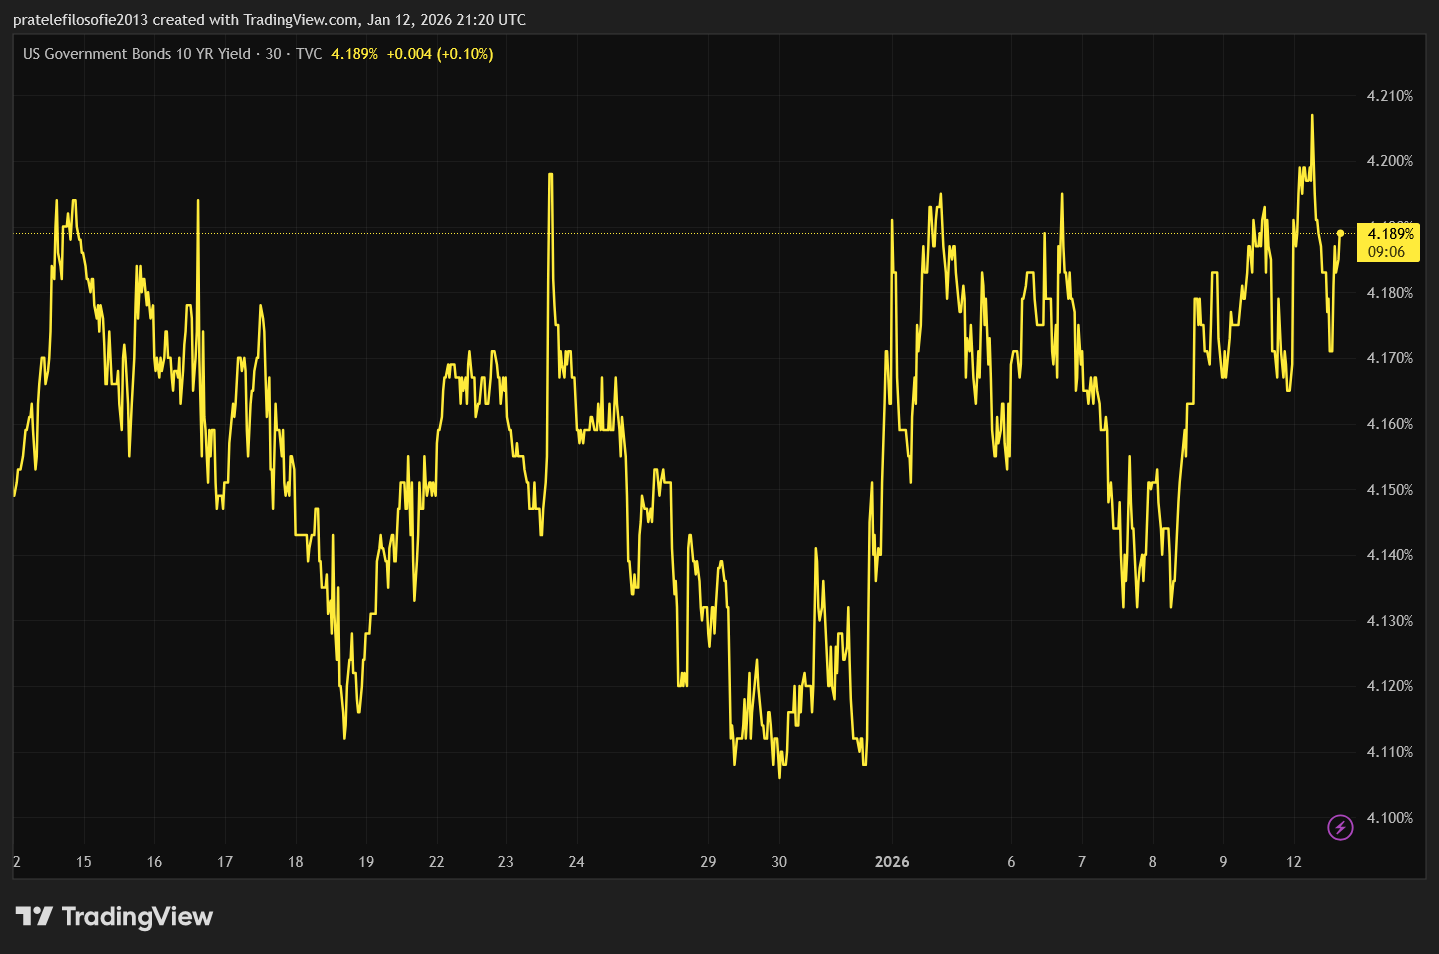Click the date label 24 on time axis
The image size is (1439, 954).
(577, 862)
